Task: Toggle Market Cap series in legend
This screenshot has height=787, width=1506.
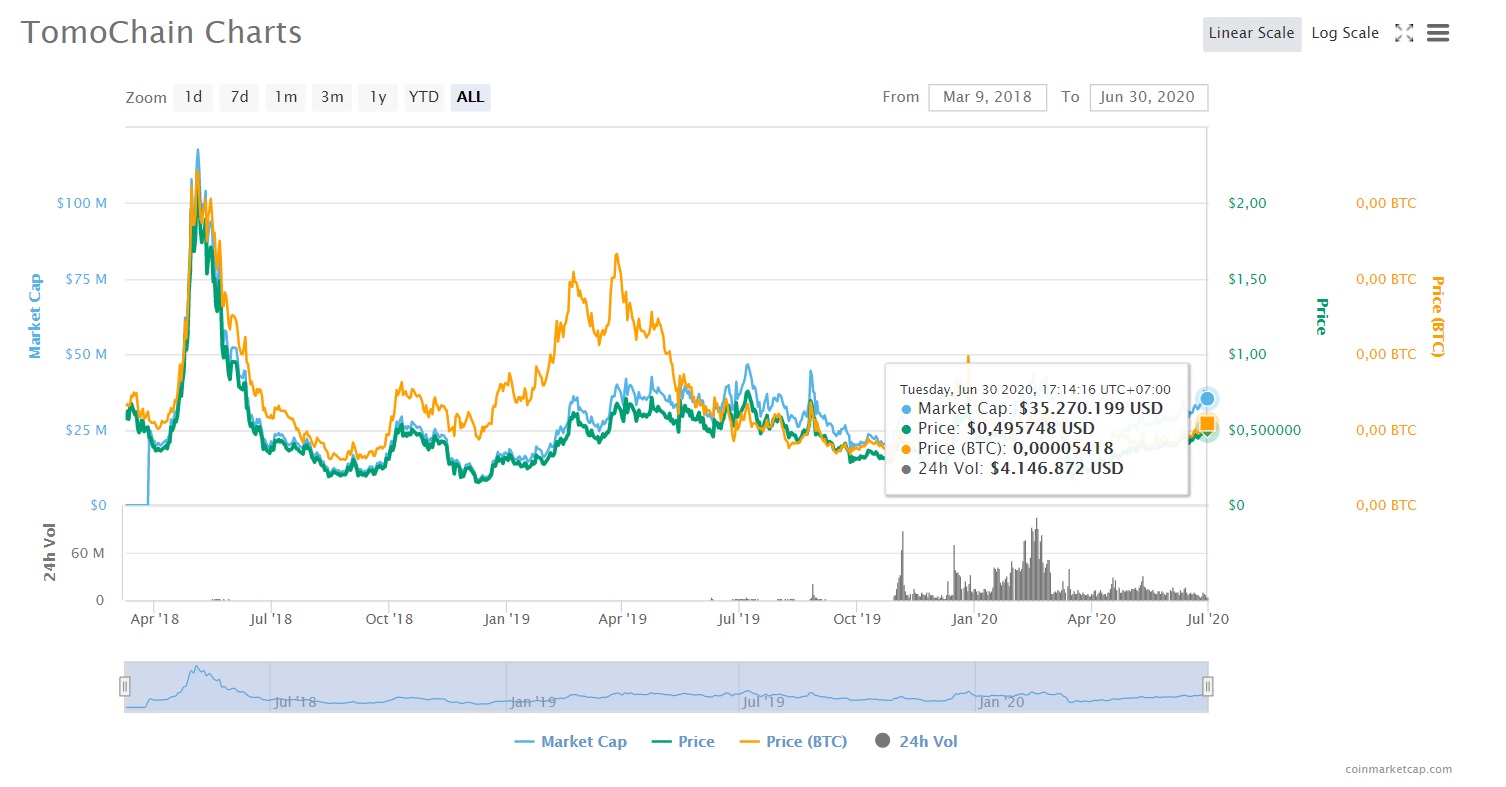Action: 571,741
